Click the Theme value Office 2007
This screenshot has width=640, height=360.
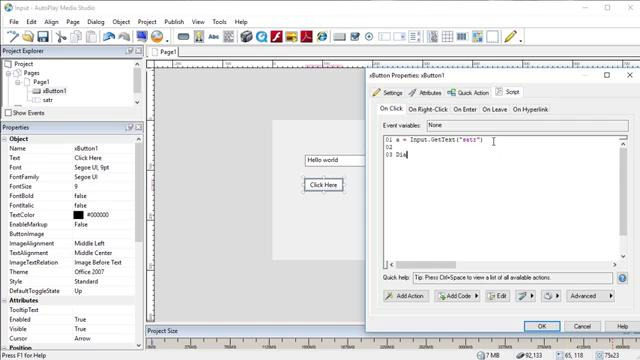[x=89, y=272]
